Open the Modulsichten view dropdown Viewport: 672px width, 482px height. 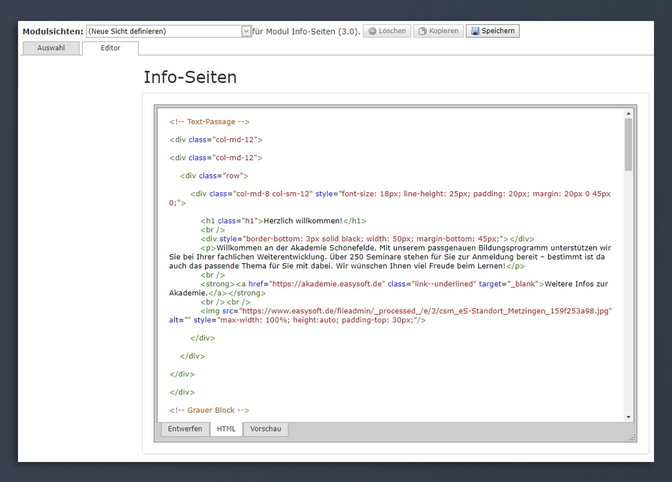click(x=246, y=31)
